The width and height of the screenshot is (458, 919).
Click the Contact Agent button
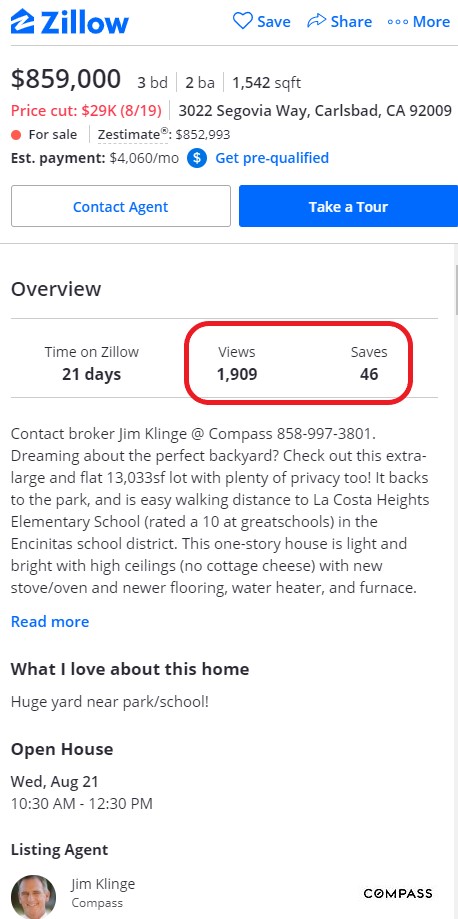(121, 206)
